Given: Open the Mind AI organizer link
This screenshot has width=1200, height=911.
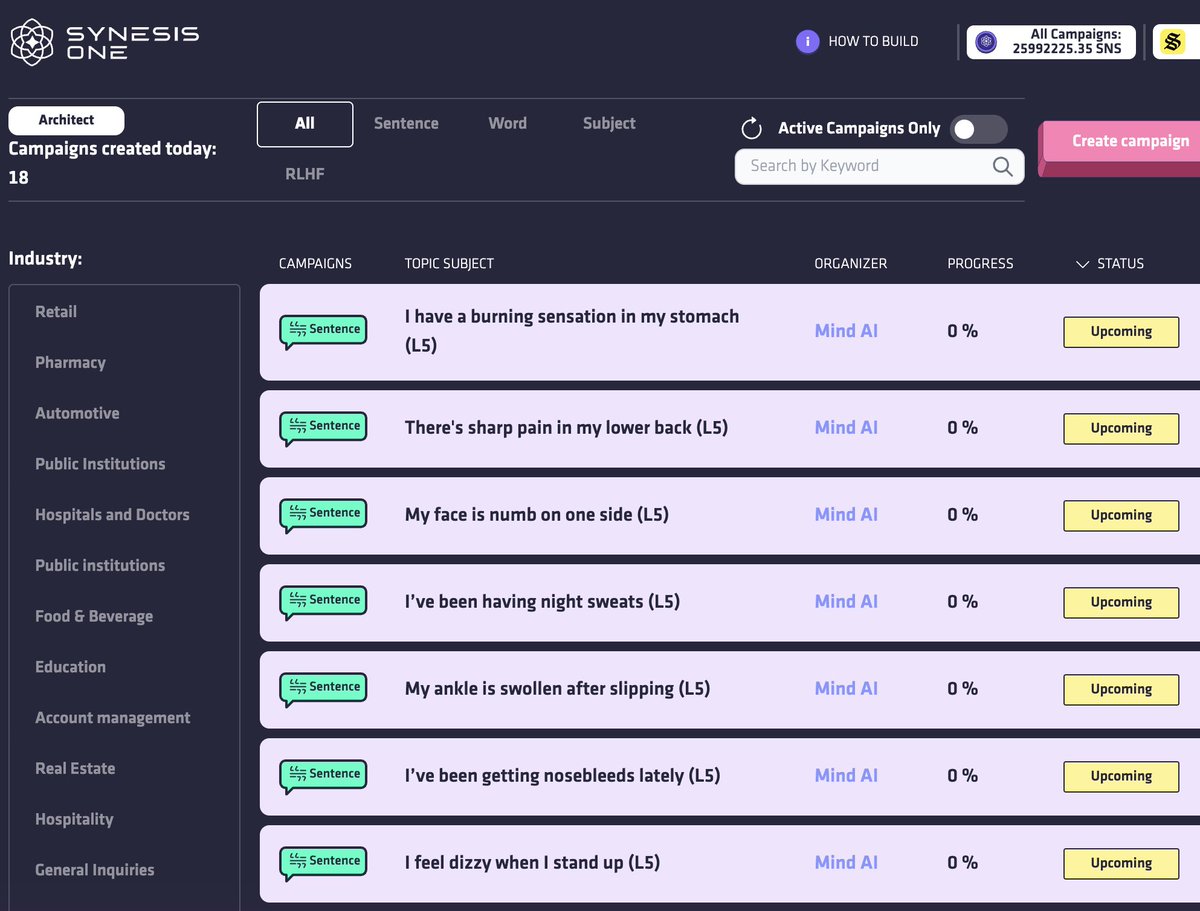Looking at the screenshot, I should coord(846,331).
